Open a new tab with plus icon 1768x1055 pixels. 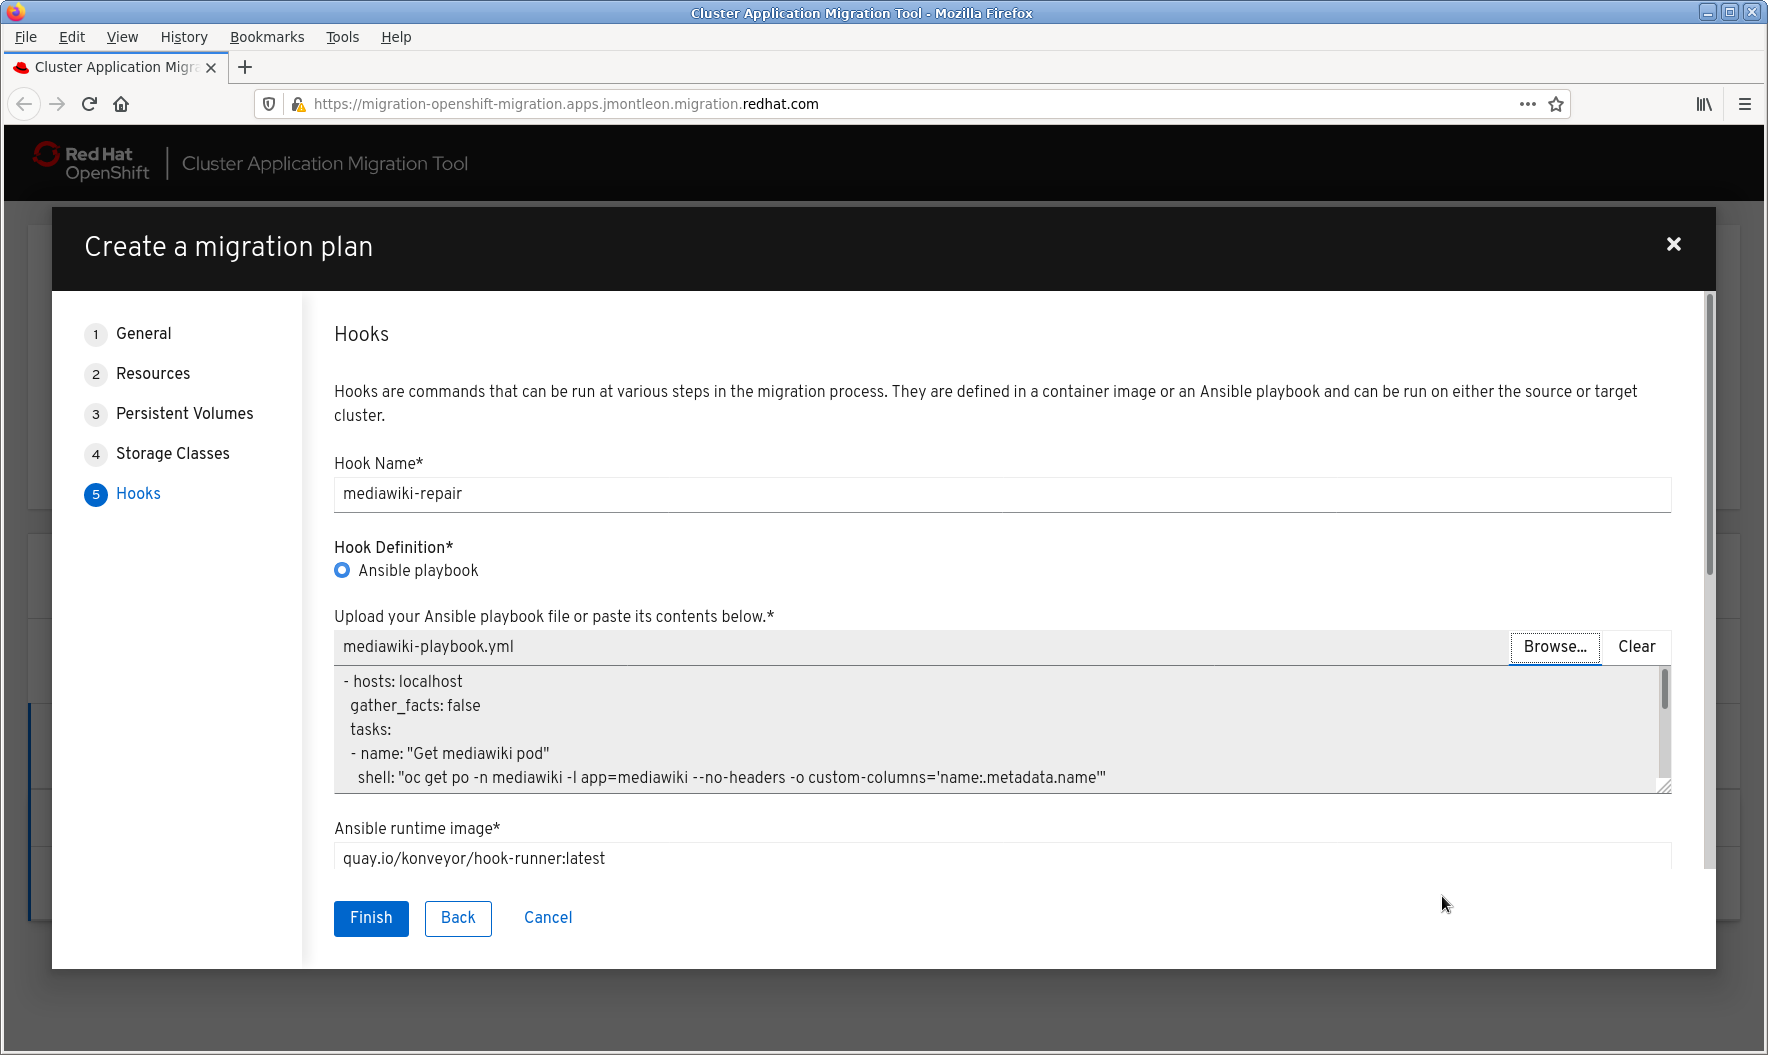tap(245, 67)
